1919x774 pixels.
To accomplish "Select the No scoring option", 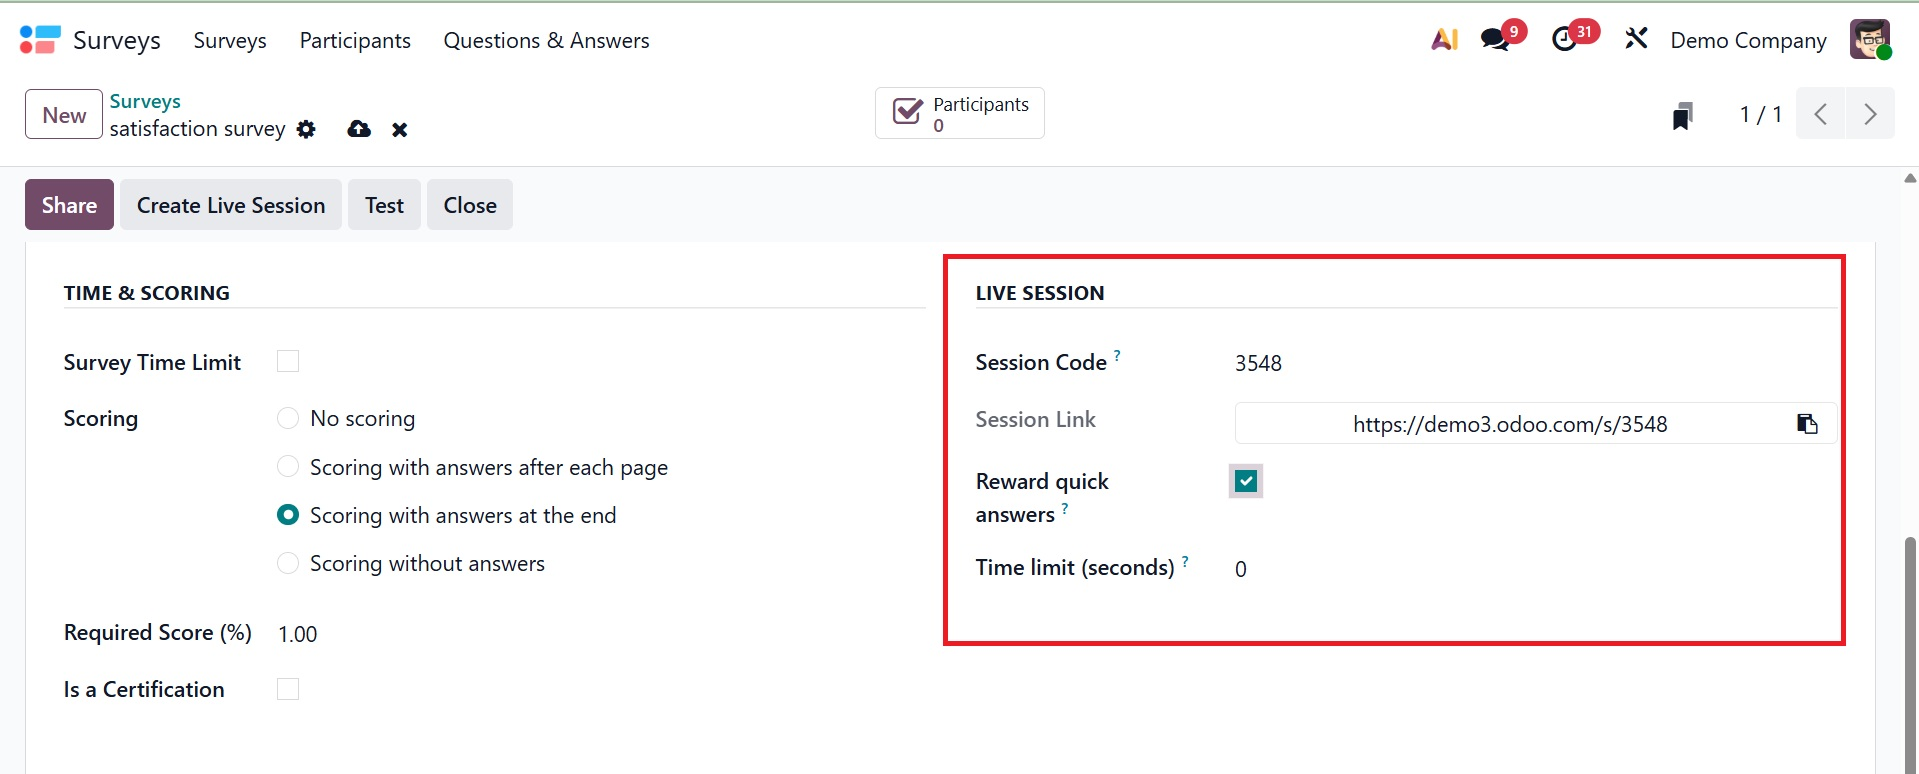I will tap(288, 418).
